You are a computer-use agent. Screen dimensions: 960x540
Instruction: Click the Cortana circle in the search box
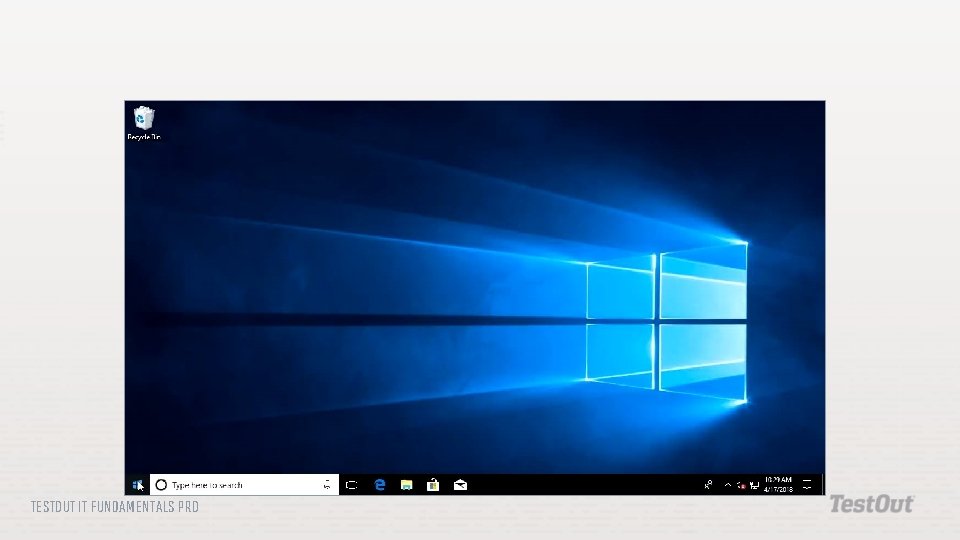click(x=161, y=485)
